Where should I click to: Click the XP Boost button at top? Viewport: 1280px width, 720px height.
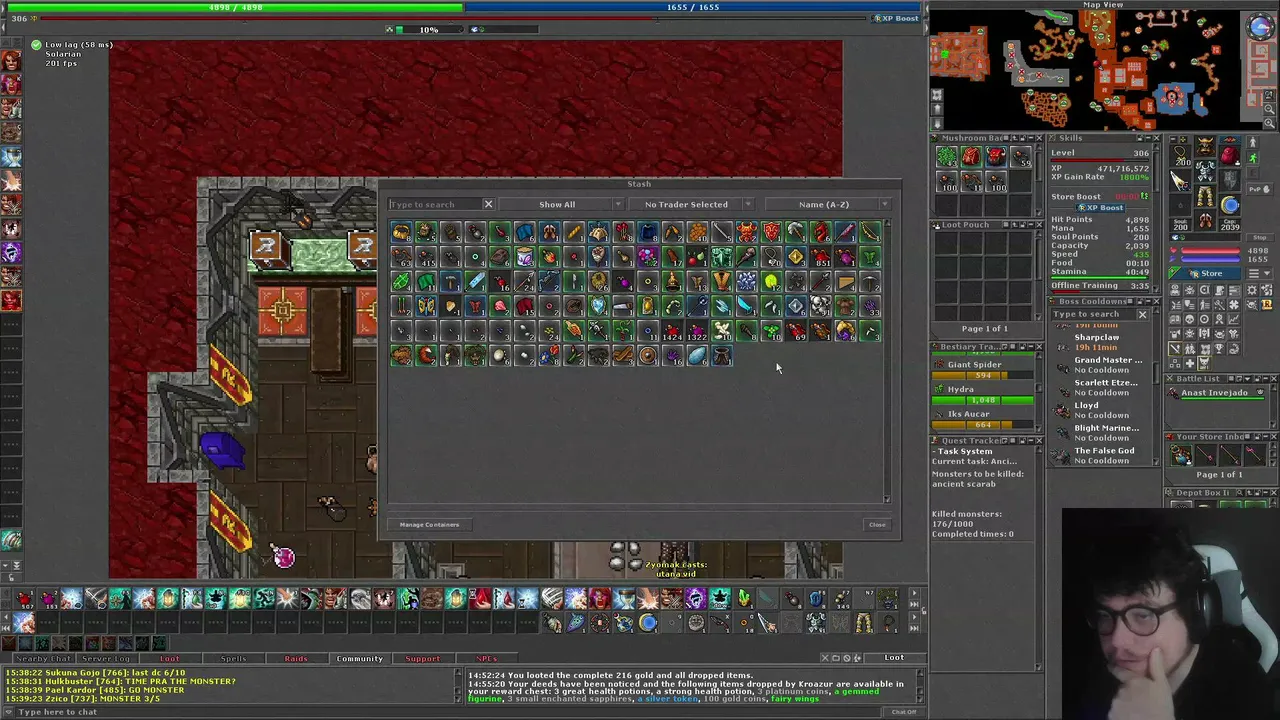click(x=896, y=18)
